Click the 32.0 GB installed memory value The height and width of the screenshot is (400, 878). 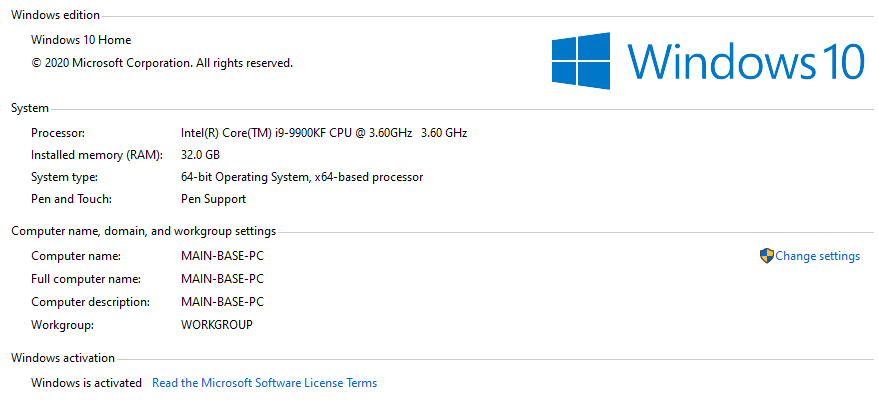tap(200, 155)
